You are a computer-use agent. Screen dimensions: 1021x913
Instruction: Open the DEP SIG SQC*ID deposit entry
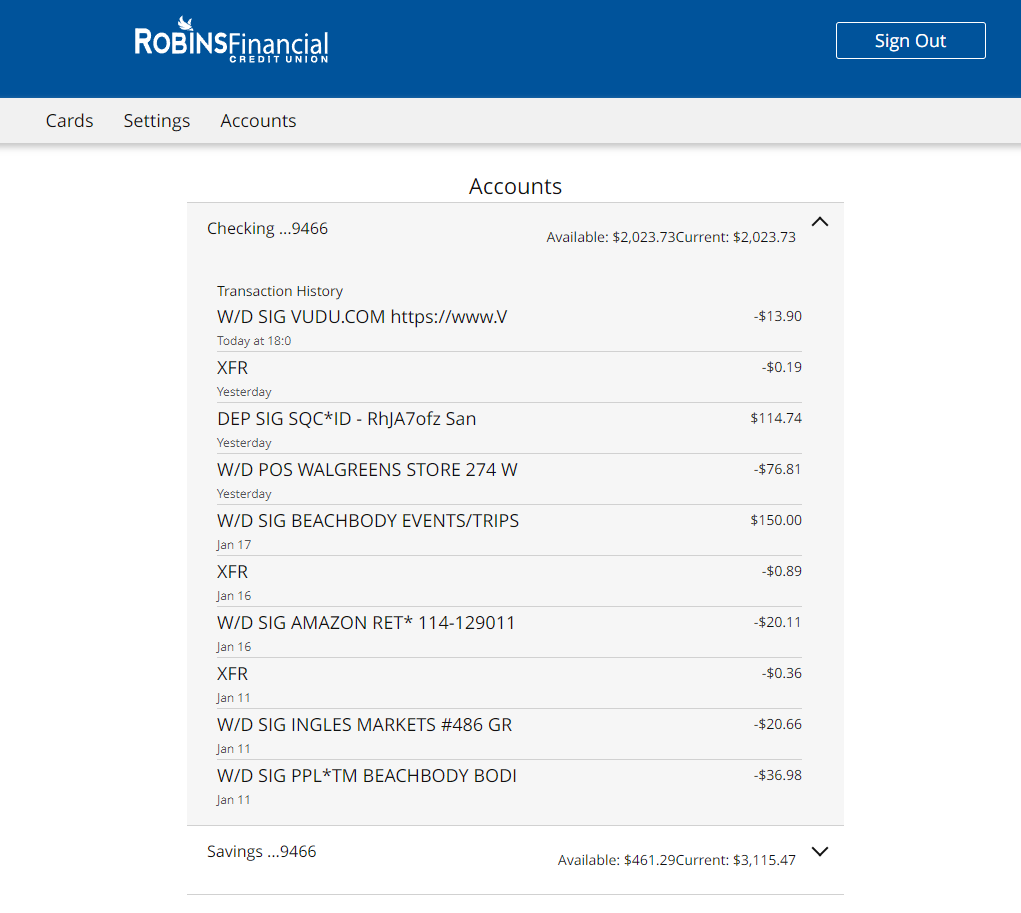click(509, 428)
